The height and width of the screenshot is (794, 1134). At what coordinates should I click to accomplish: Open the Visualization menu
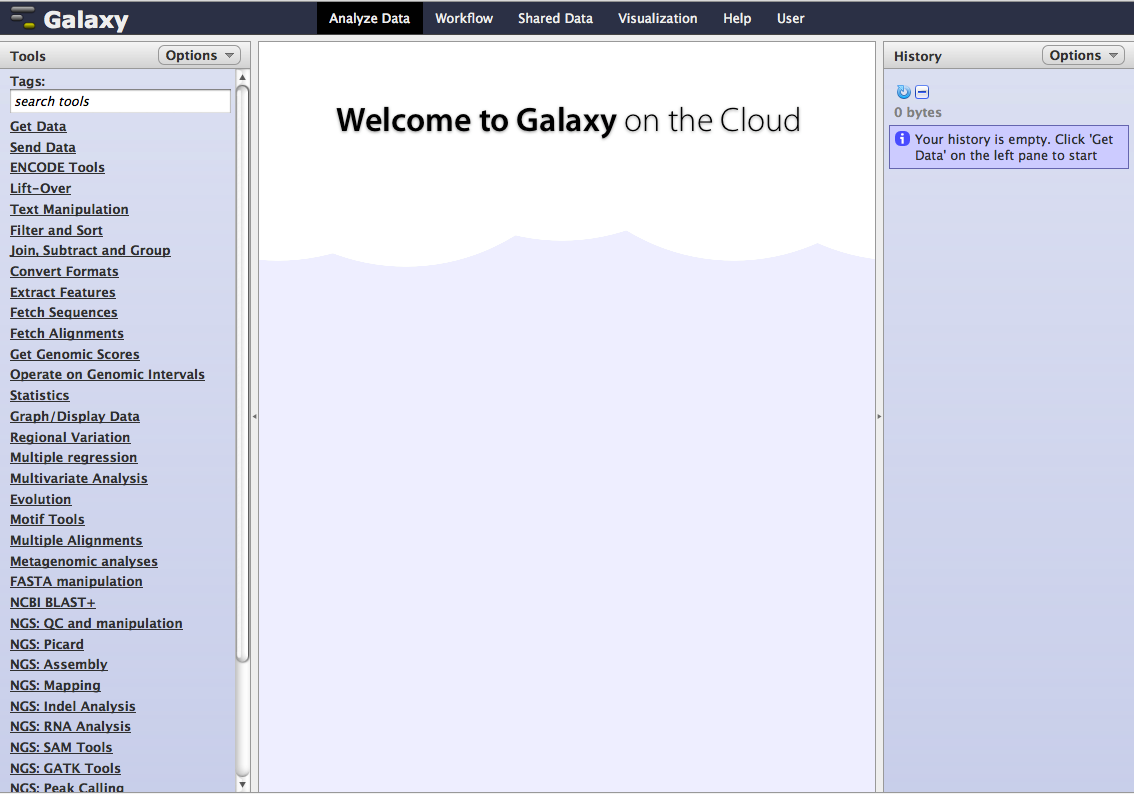(x=657, y=18)
